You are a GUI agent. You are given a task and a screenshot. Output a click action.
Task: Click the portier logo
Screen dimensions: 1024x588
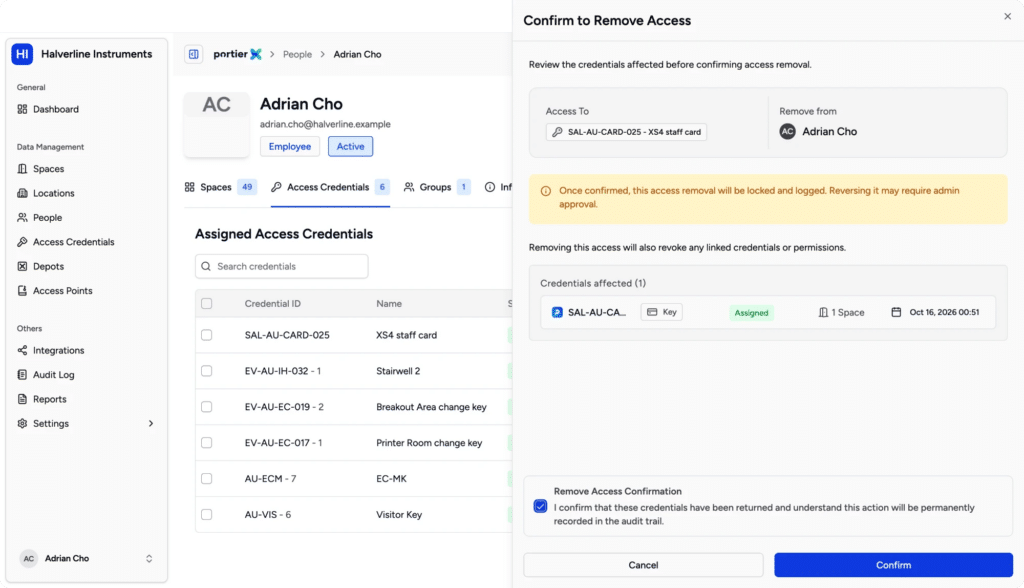[238, 54]
